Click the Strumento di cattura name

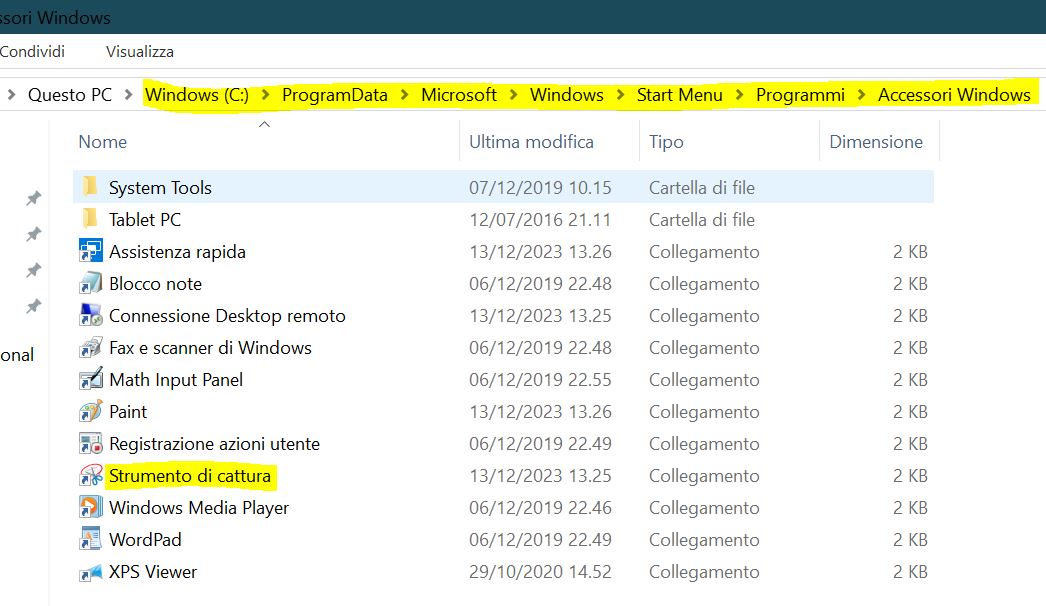(x=190, y=476)
